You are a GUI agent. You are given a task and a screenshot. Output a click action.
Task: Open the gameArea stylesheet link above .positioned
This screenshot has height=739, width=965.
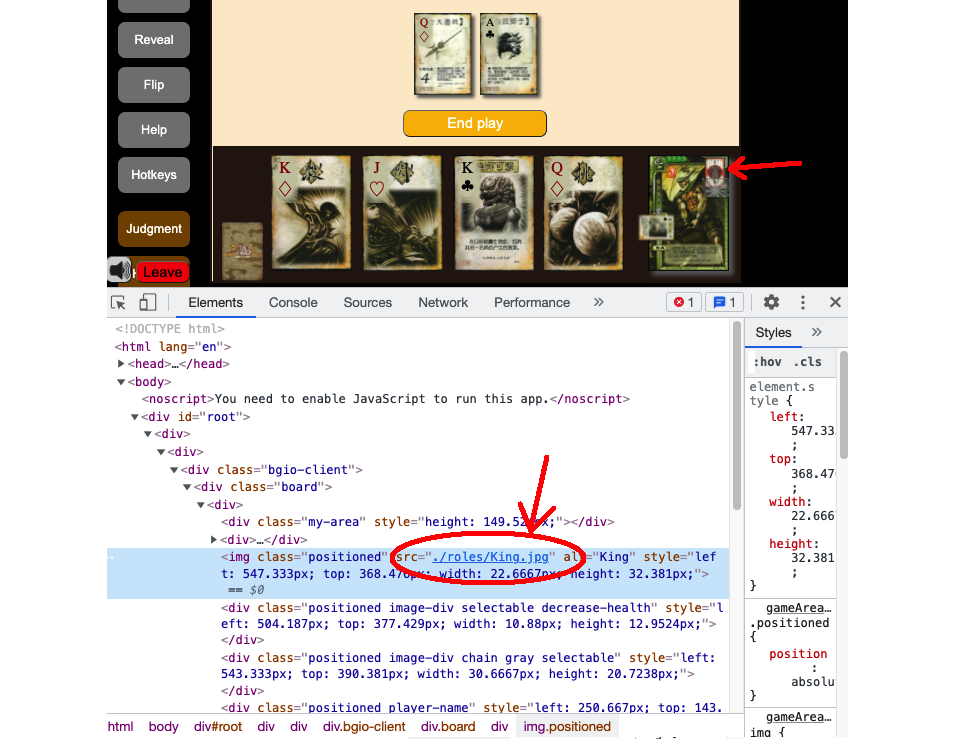tap(799, 608)
